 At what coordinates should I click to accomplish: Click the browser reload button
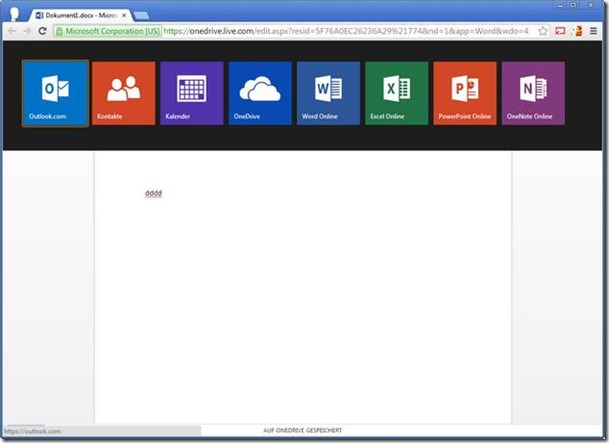pos(42,31)
